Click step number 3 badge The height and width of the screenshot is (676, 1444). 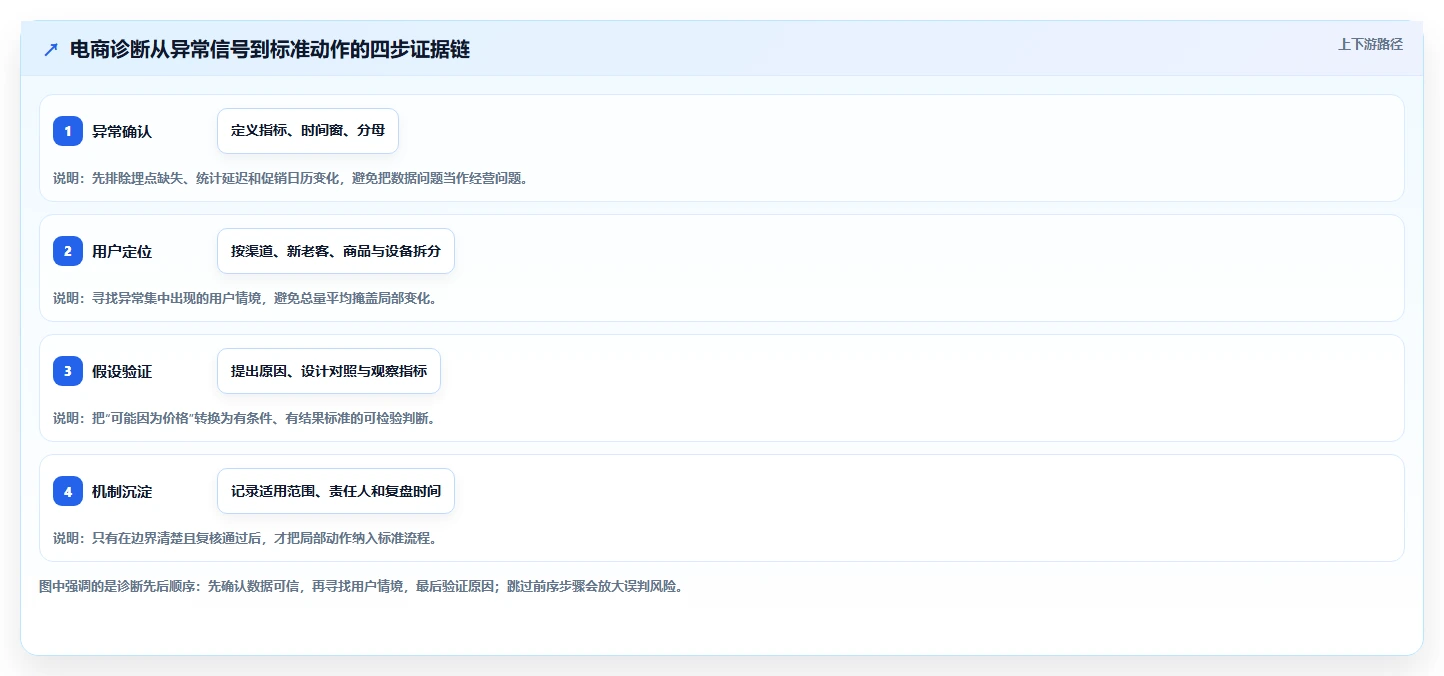click(68, 371)
